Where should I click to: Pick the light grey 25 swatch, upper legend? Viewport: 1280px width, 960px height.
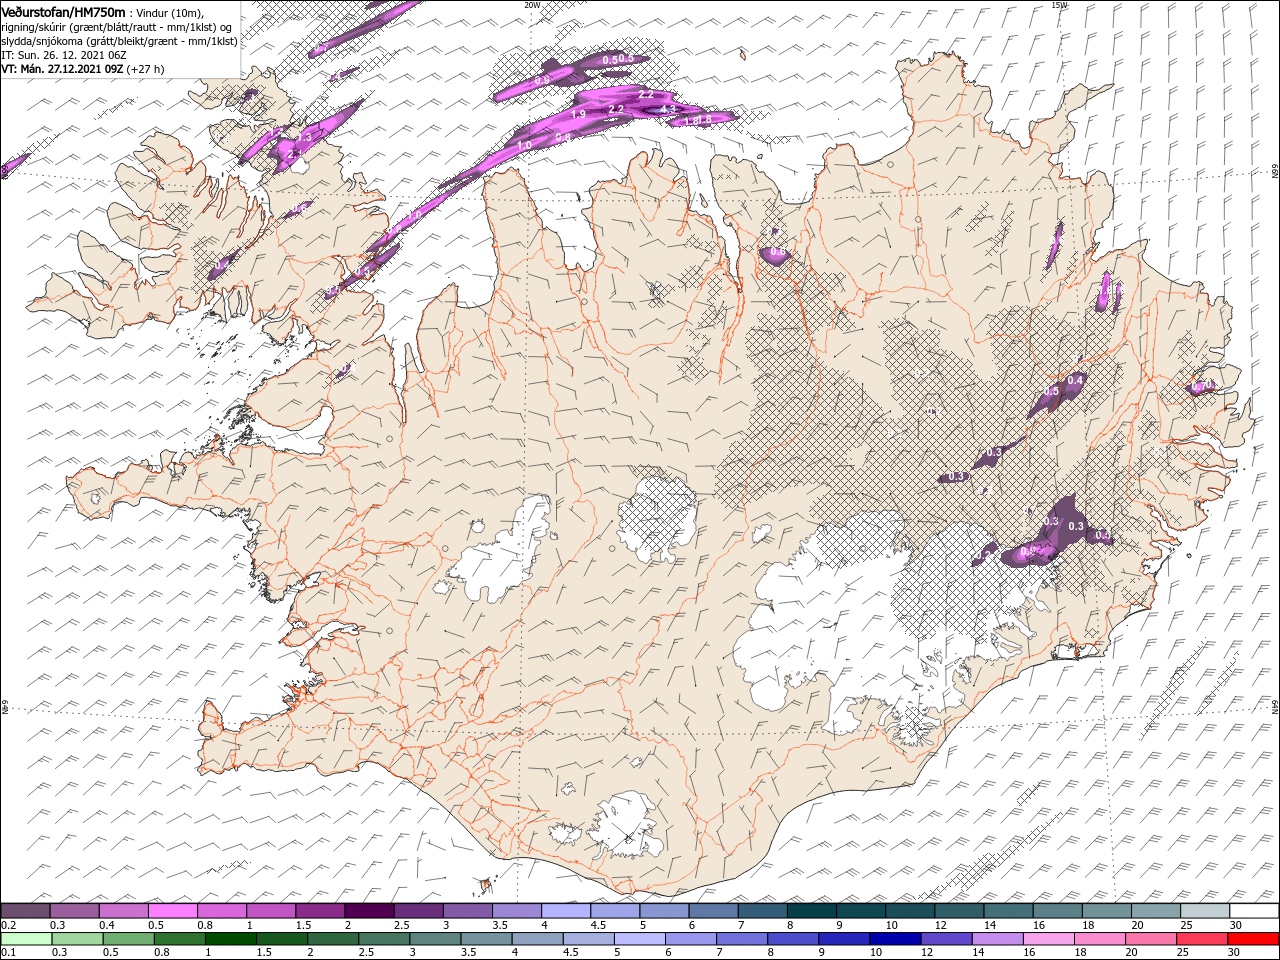[x=1204, y=911]
